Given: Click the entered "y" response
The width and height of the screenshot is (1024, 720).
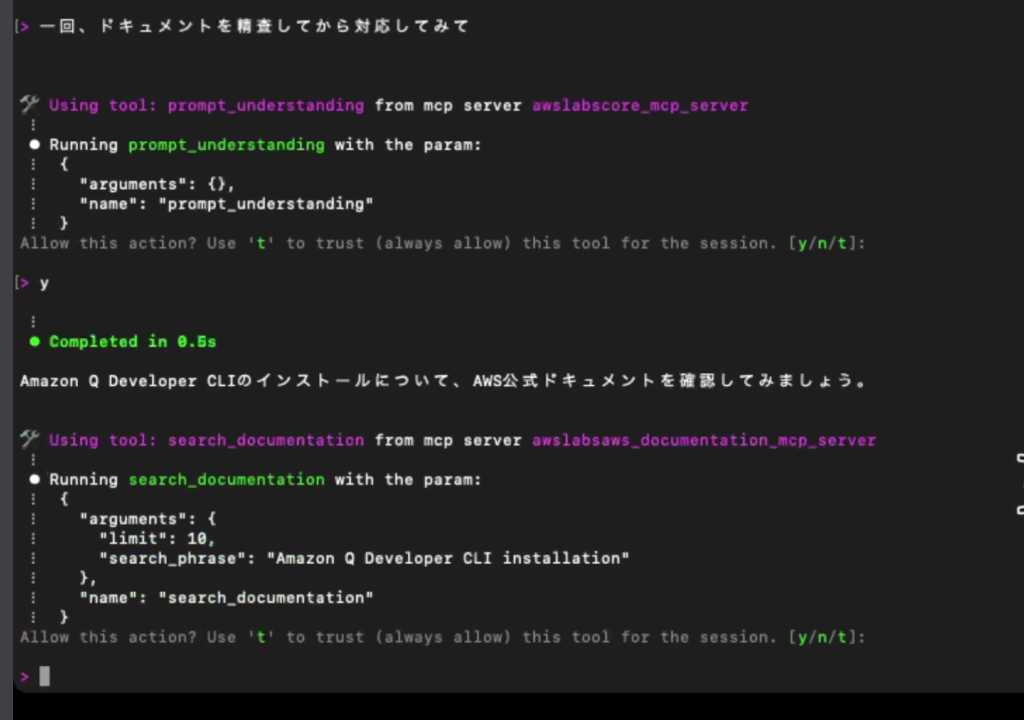Looking at the screenshot, I should point(44,284).
